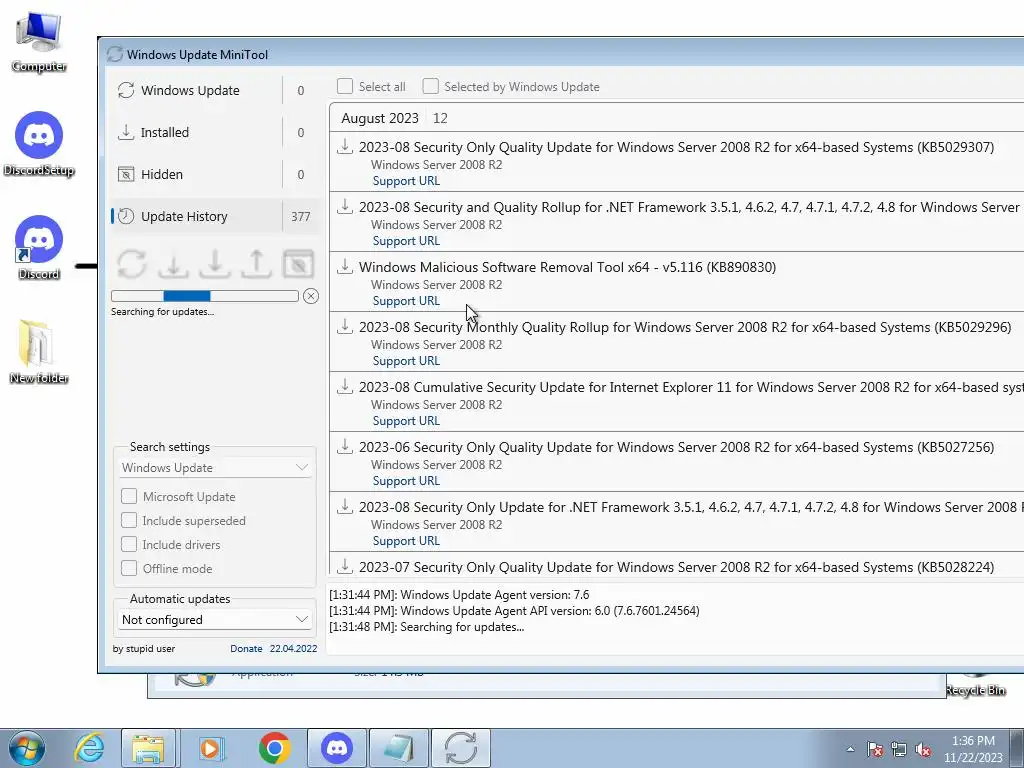Launch Google Chrome from the taskbar

(274, 748)
